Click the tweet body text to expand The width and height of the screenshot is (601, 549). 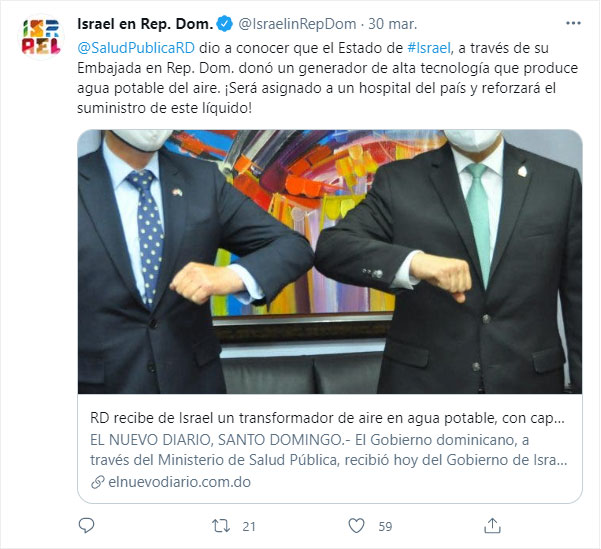327,78
